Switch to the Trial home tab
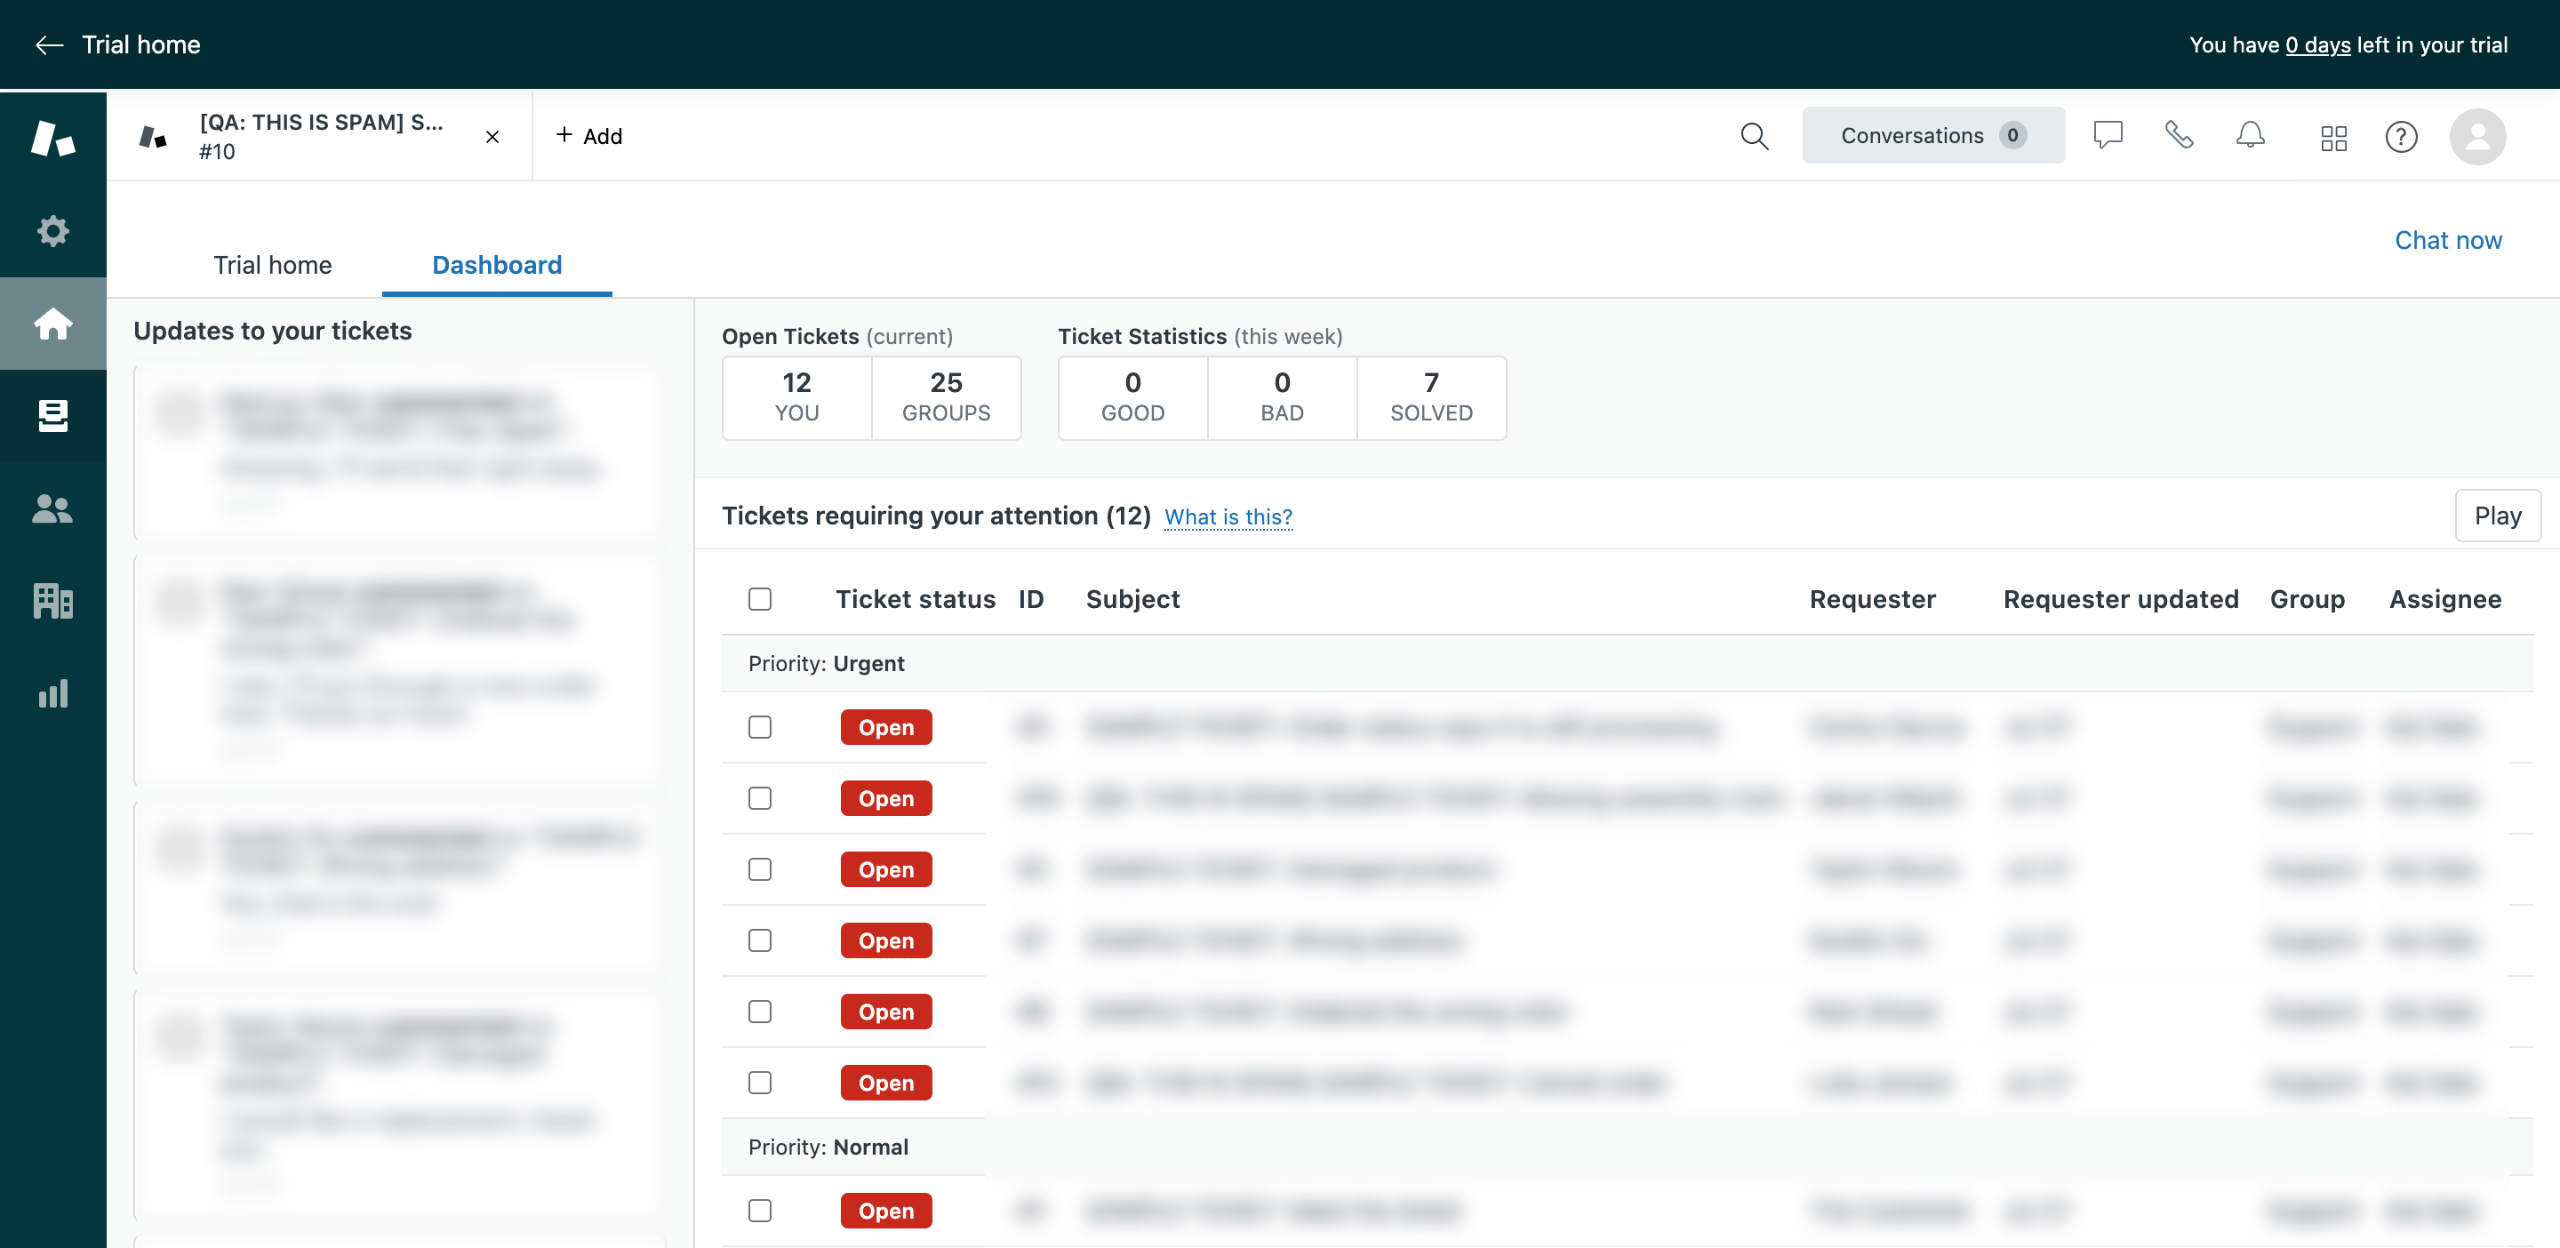The height and width of the screenshot is (1248, 2560). pyautogui.click(x=272, y=265)
